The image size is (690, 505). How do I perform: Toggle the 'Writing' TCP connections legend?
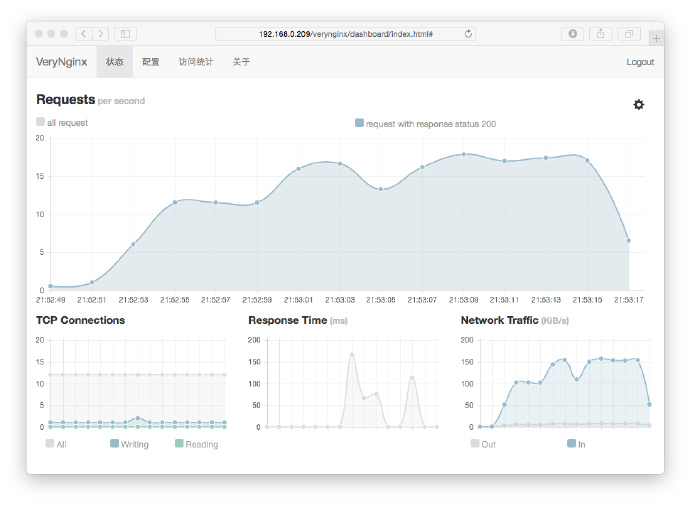129,444
